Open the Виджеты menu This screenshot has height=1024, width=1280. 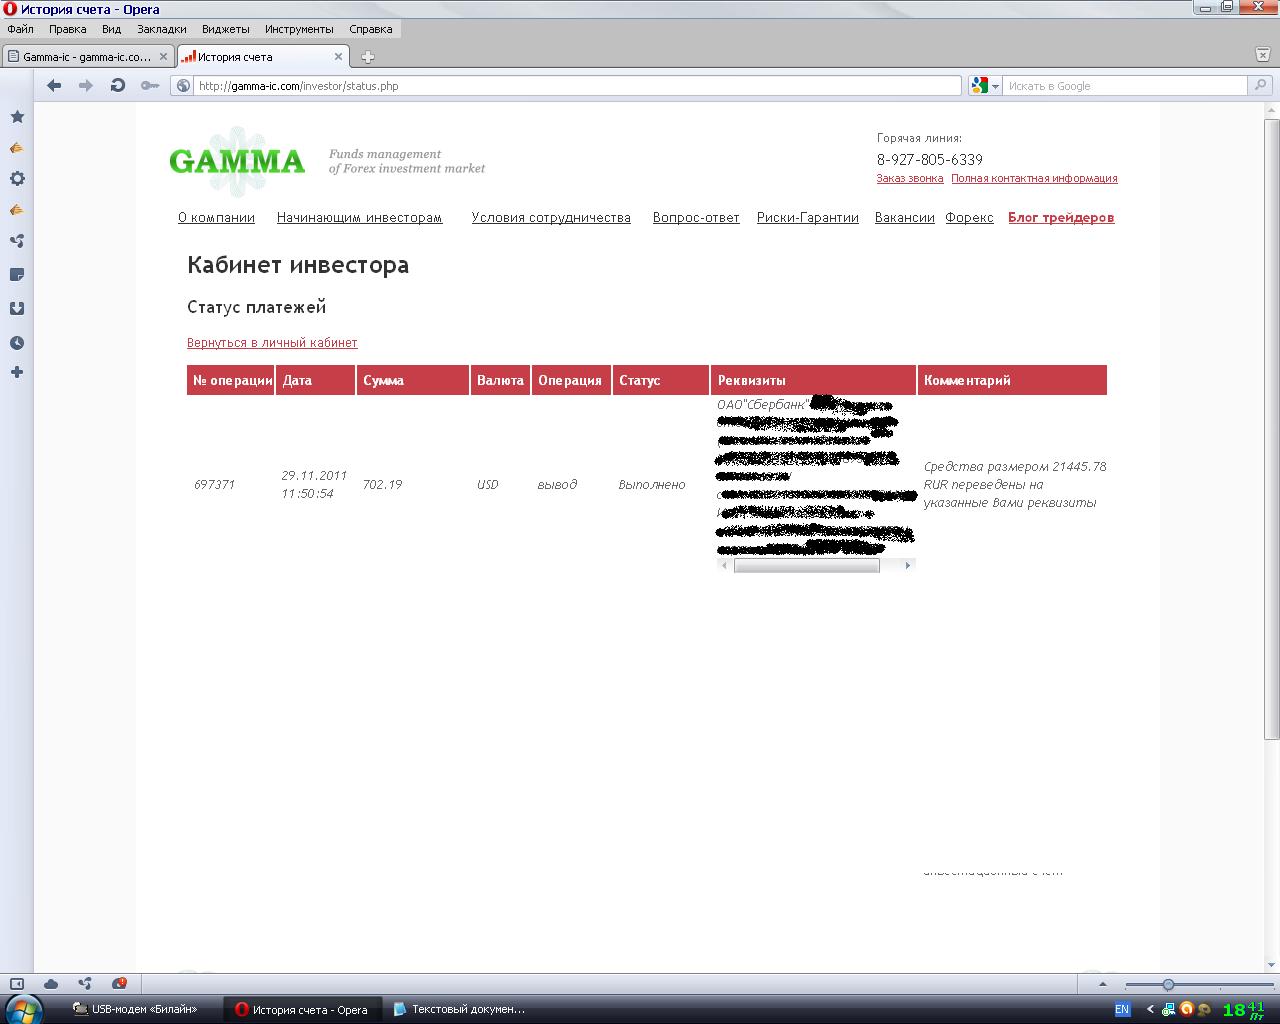(226, 29)
